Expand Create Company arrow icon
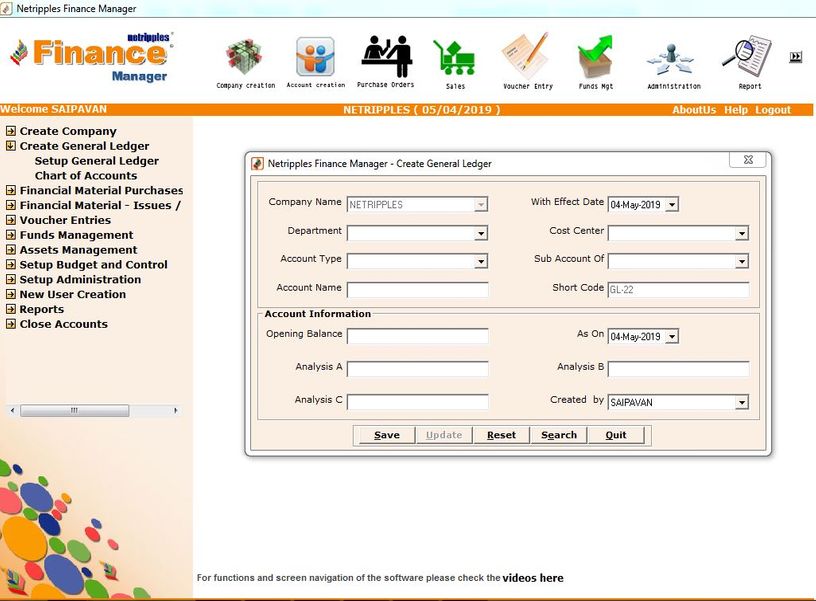 click(10, 131)
